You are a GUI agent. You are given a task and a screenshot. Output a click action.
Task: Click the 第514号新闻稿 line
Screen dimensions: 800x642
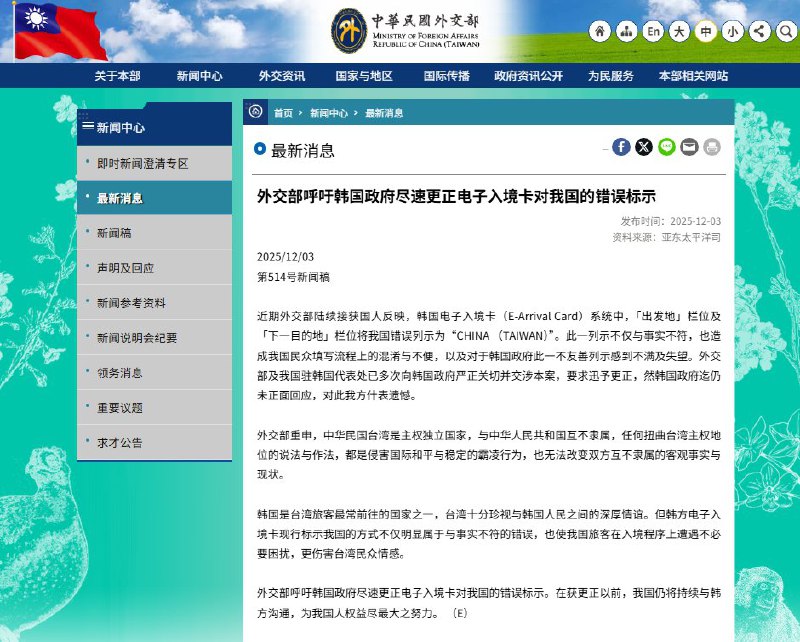coord(293,277)
